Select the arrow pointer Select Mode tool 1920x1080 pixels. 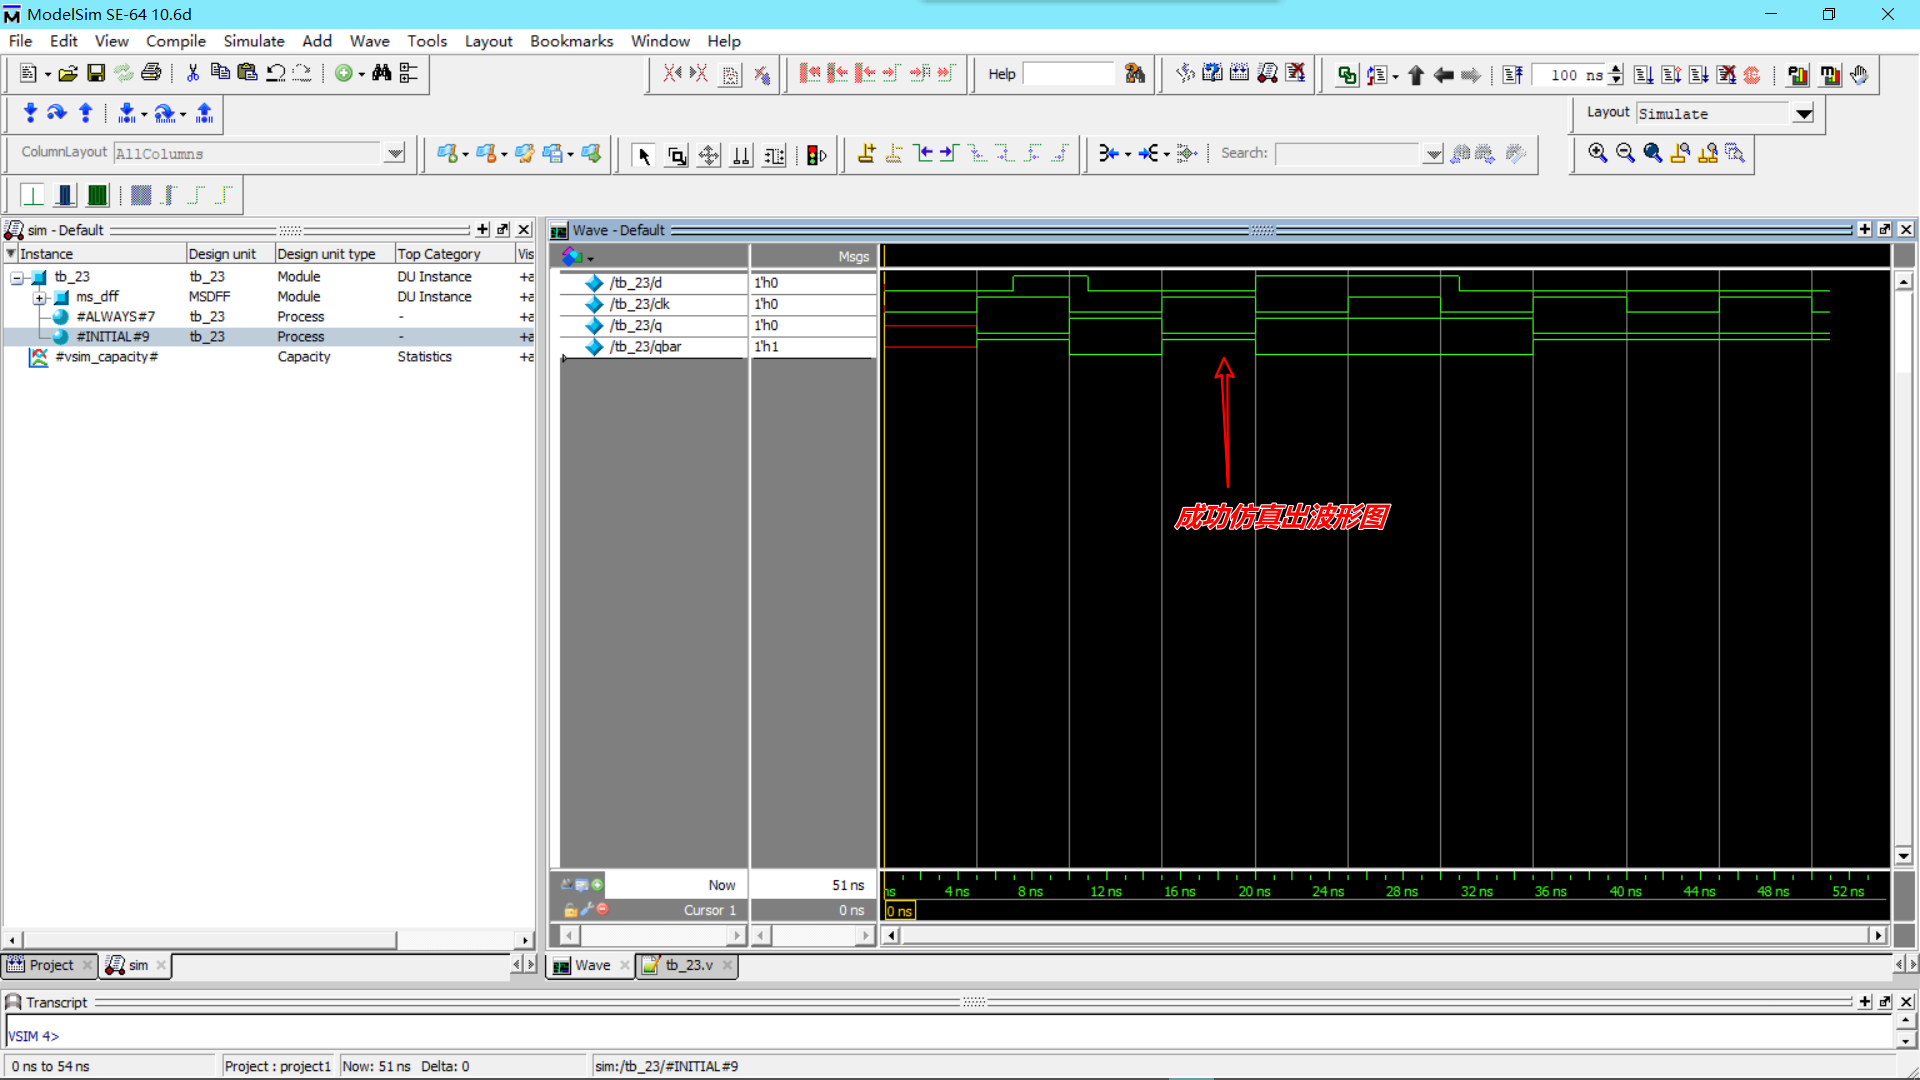coord(644,155)
